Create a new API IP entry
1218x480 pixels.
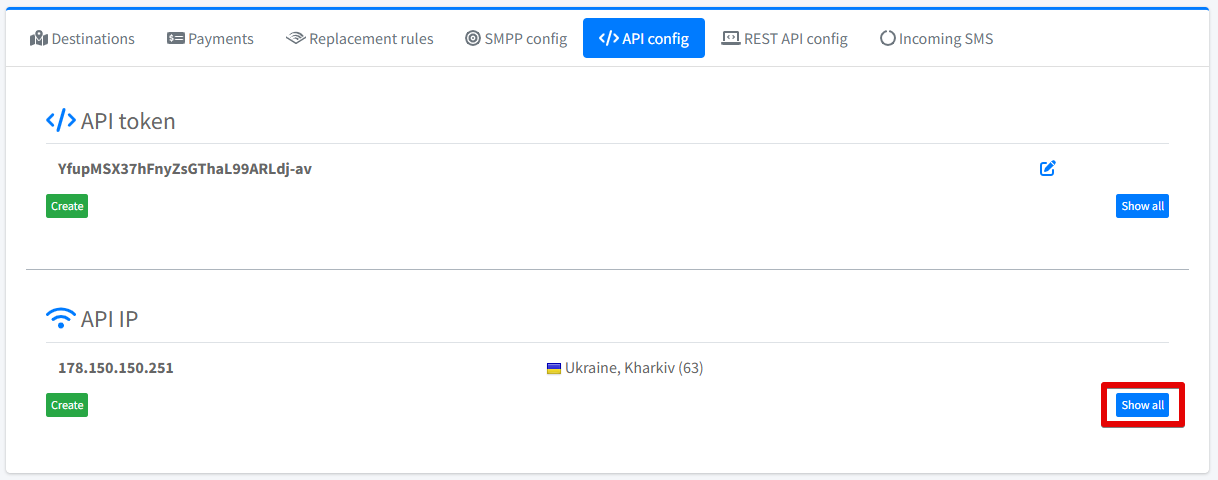click(67, 405)
